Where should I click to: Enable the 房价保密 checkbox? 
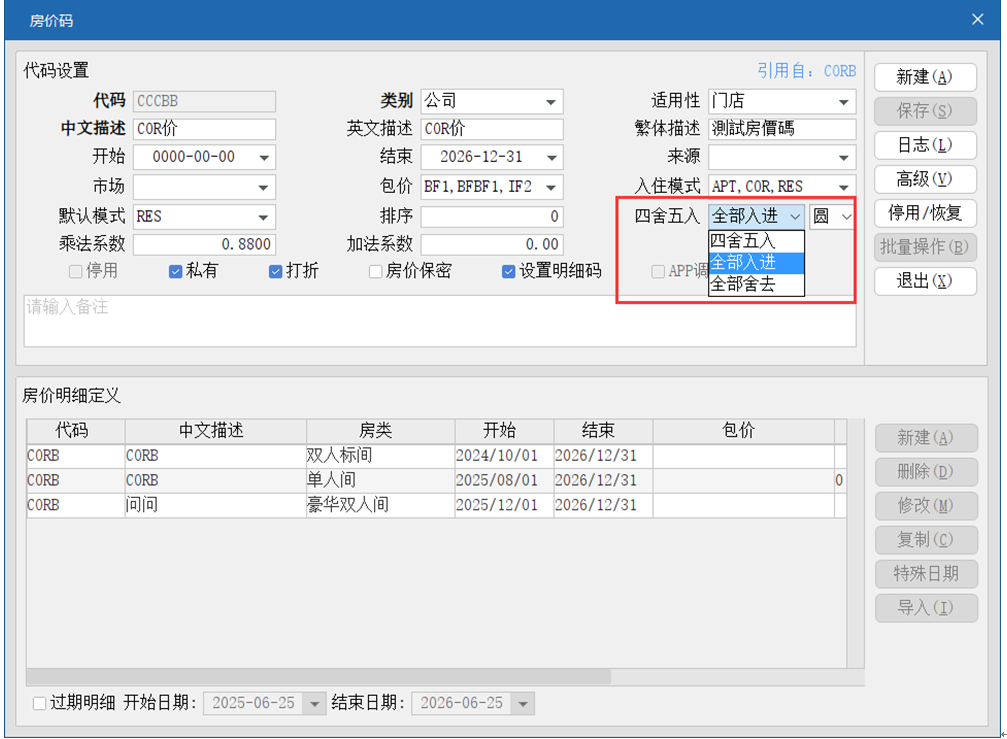[x=376, y=272]
